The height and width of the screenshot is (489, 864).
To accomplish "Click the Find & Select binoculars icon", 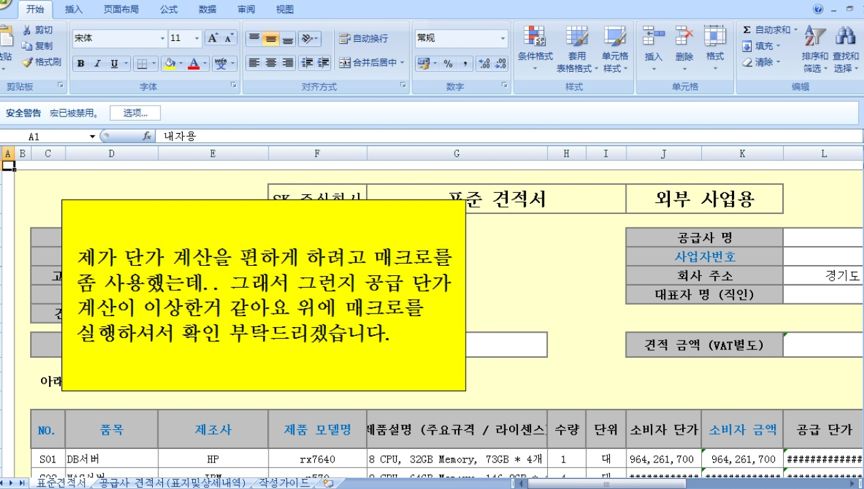I will point(845,46).
